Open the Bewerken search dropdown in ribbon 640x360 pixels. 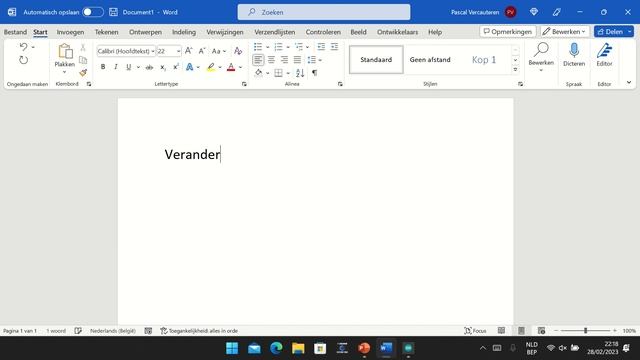(x=541, y=57)
